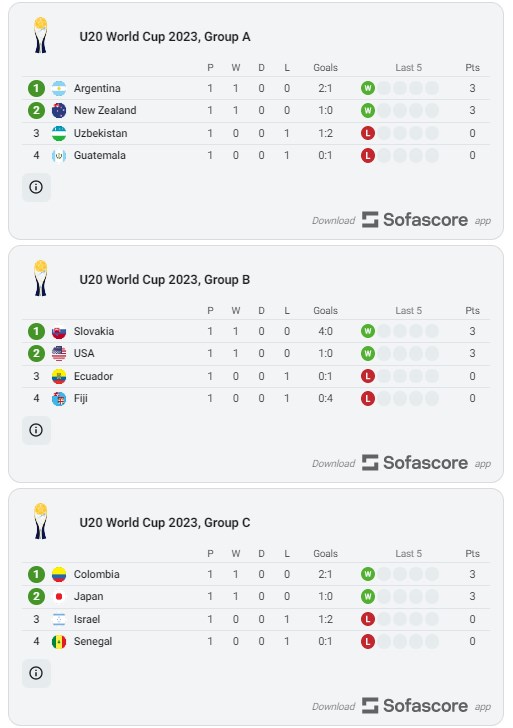Click the info icon under Group C
Viewport: 513px width, 728px height.
coord(36,673)
